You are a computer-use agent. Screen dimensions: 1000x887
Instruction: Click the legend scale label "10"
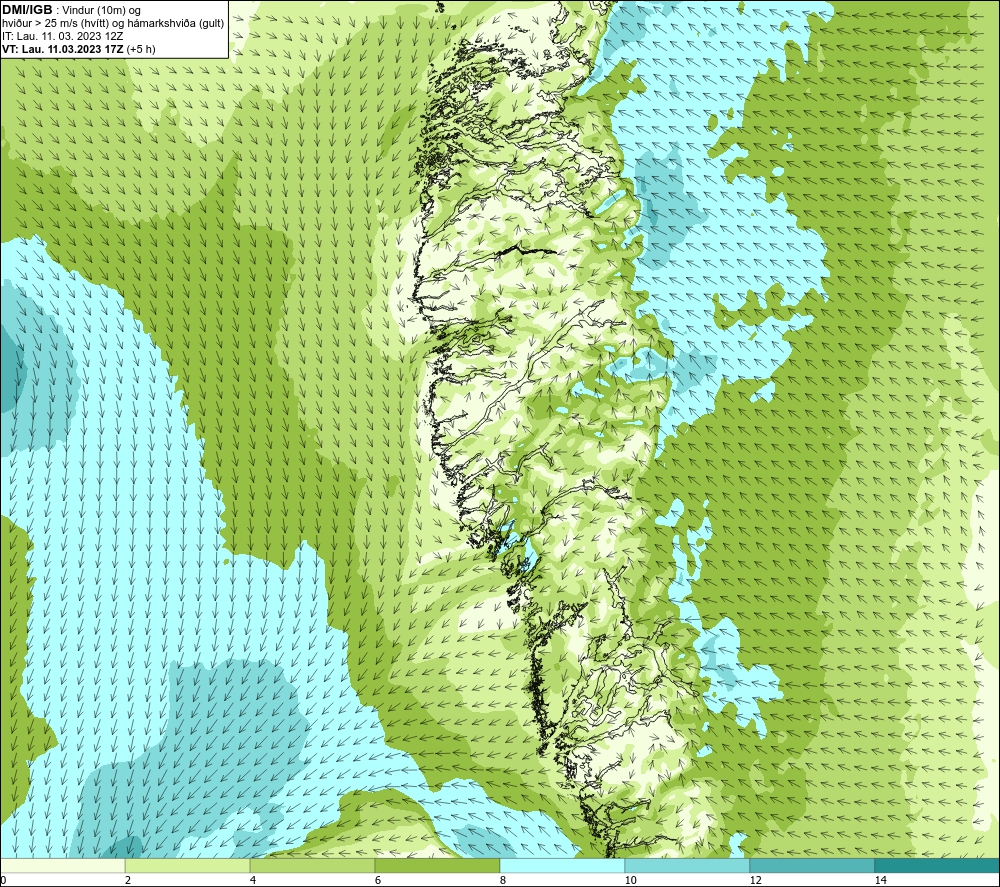(x=630, y=880)
